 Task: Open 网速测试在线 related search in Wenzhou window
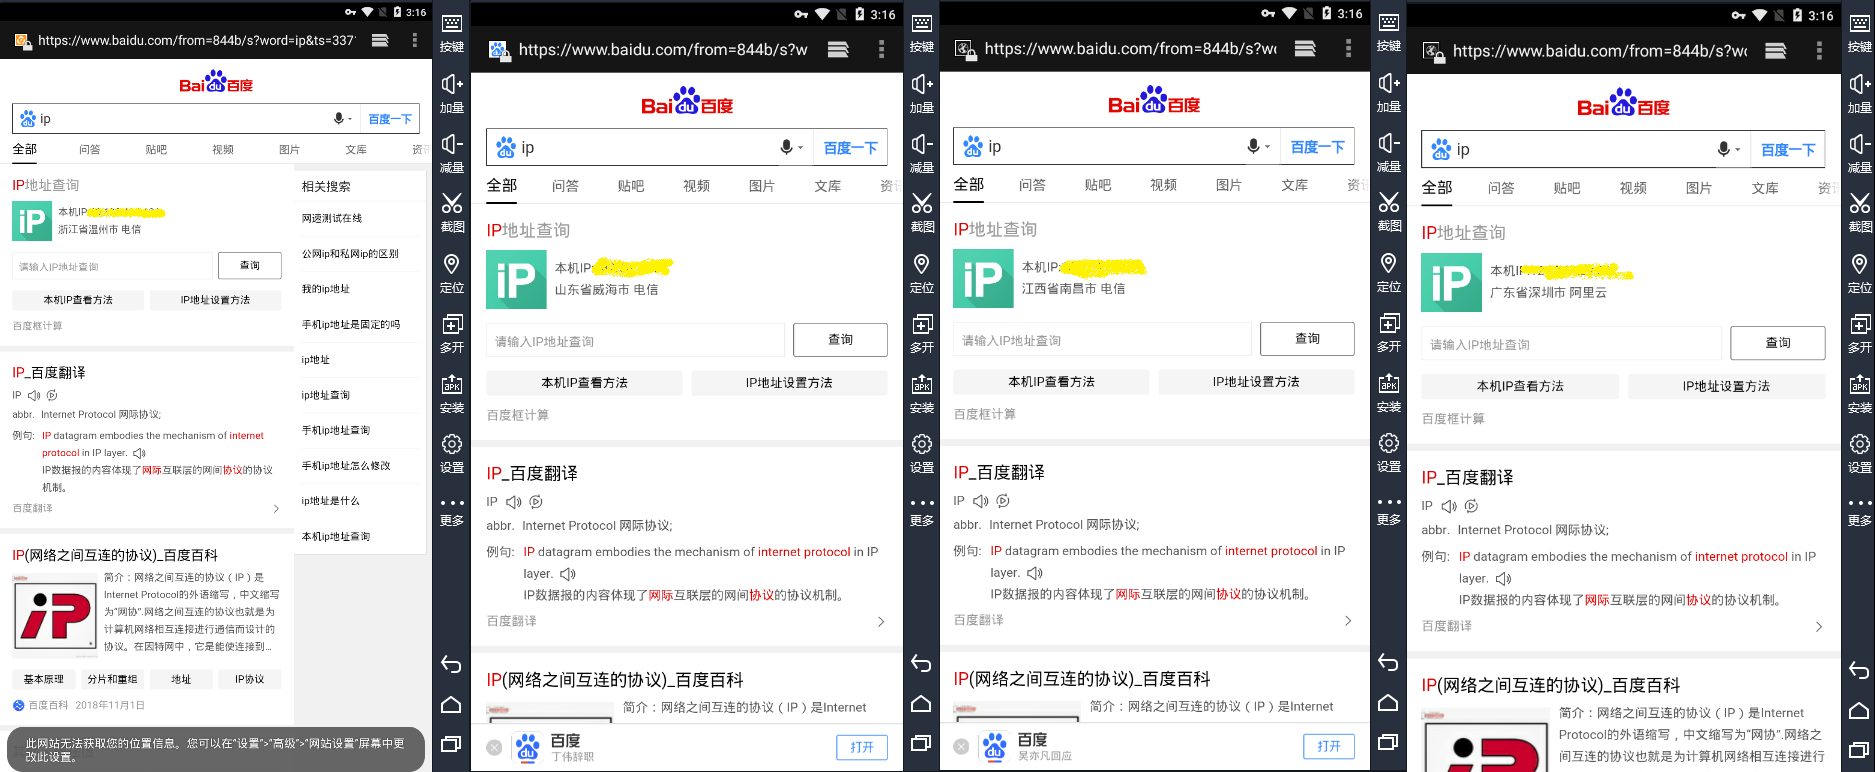pyautogui.click(x=332, y=218)
